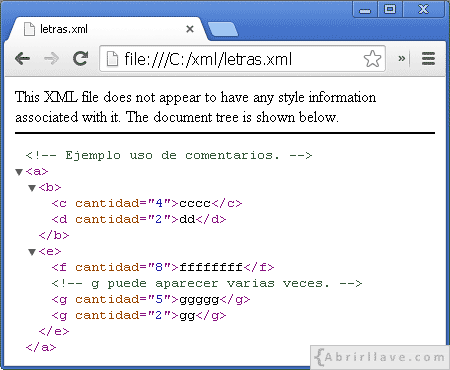Show hidden extensions via double chevron

[x=402, y=59]
